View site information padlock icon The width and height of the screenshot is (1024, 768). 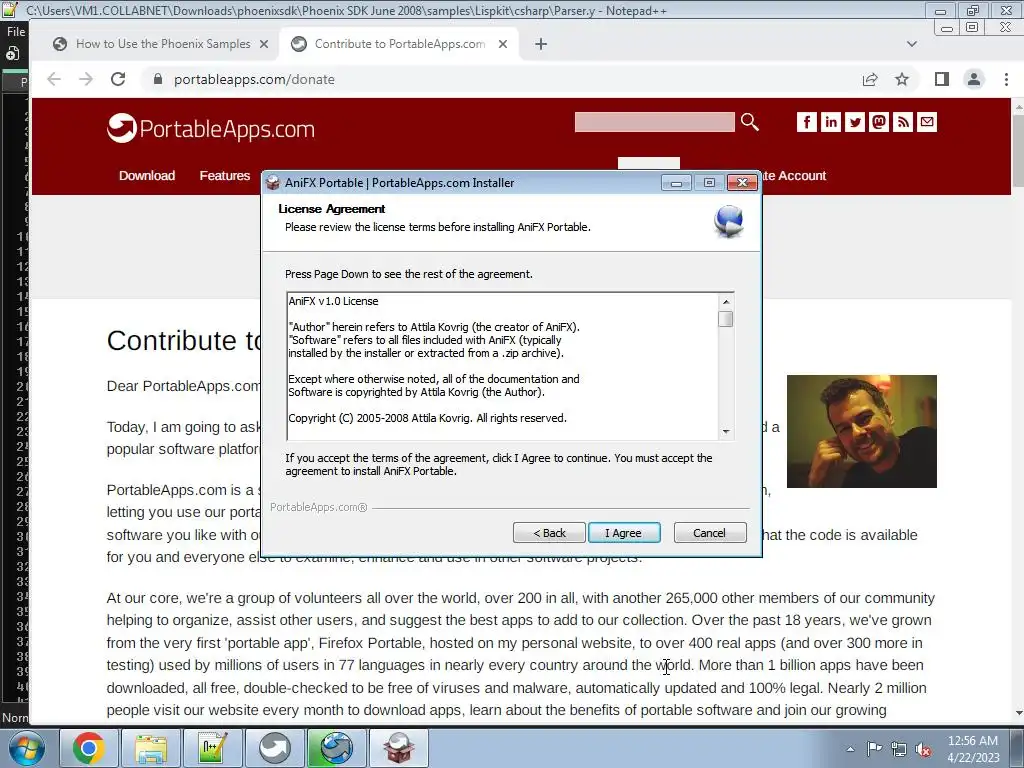coord(157,79)
